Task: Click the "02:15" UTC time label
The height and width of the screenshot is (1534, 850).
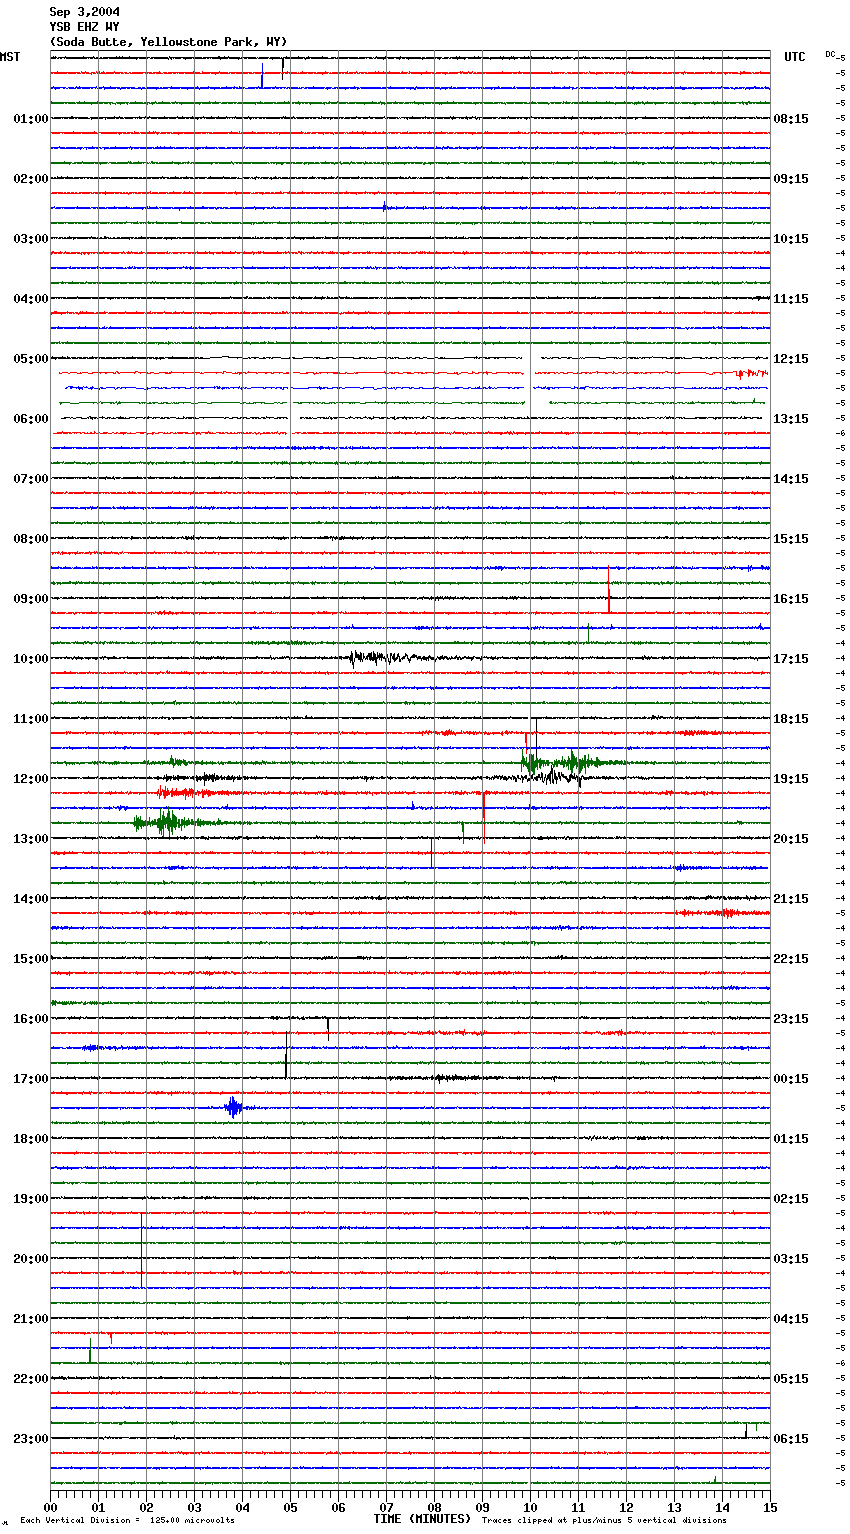Action: (791, 1199)
